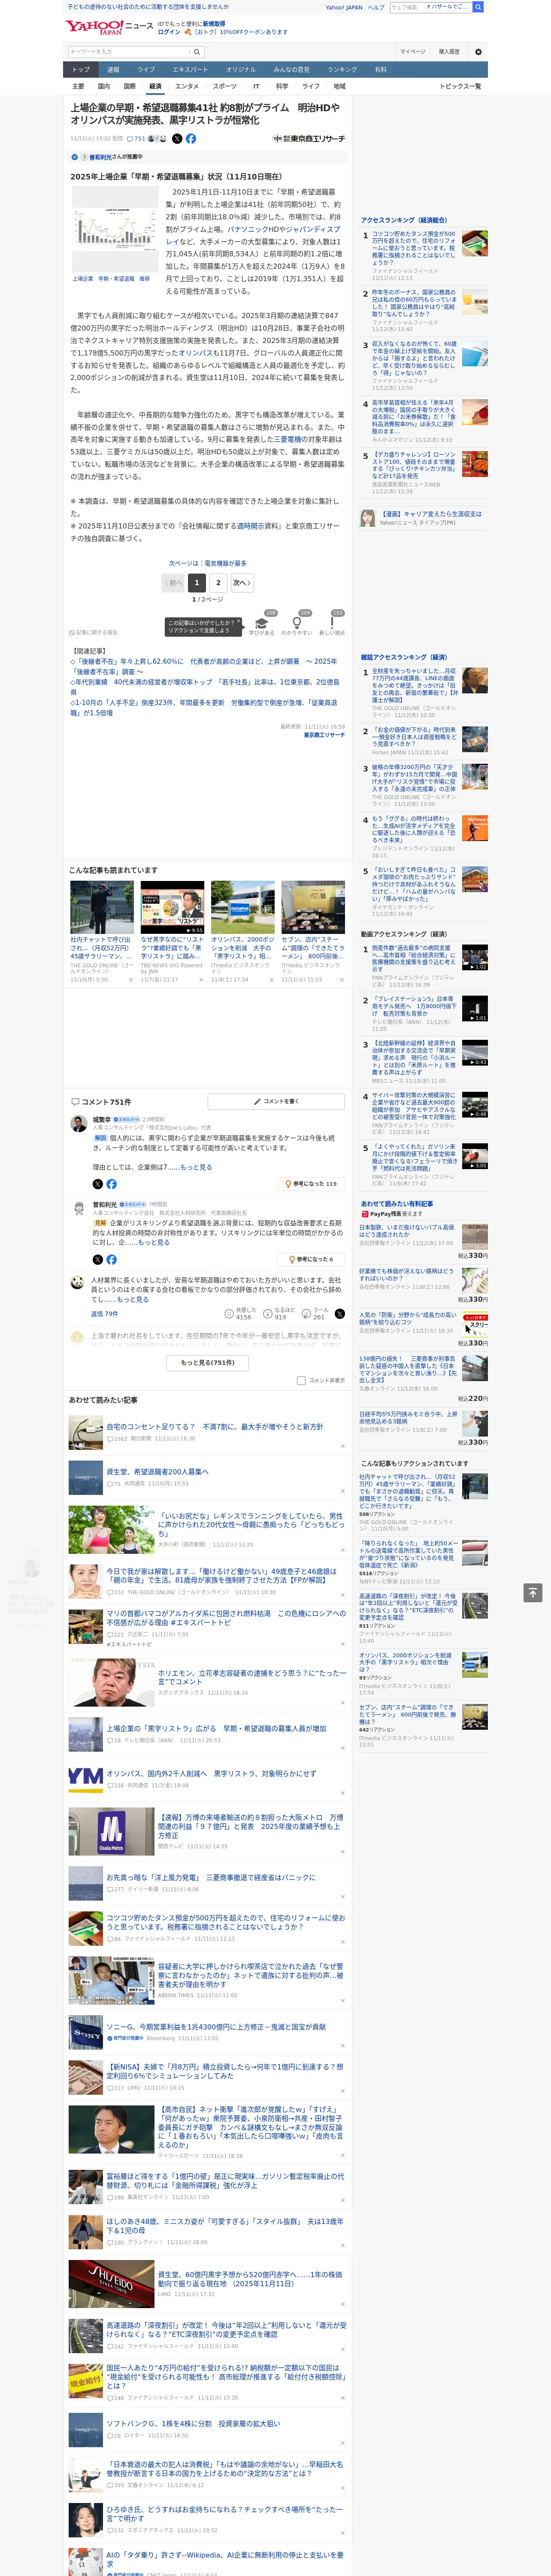Open the IT category tab
This screenshot has width=551, height=2576.
pyautogui.click(x=256, y=86)
